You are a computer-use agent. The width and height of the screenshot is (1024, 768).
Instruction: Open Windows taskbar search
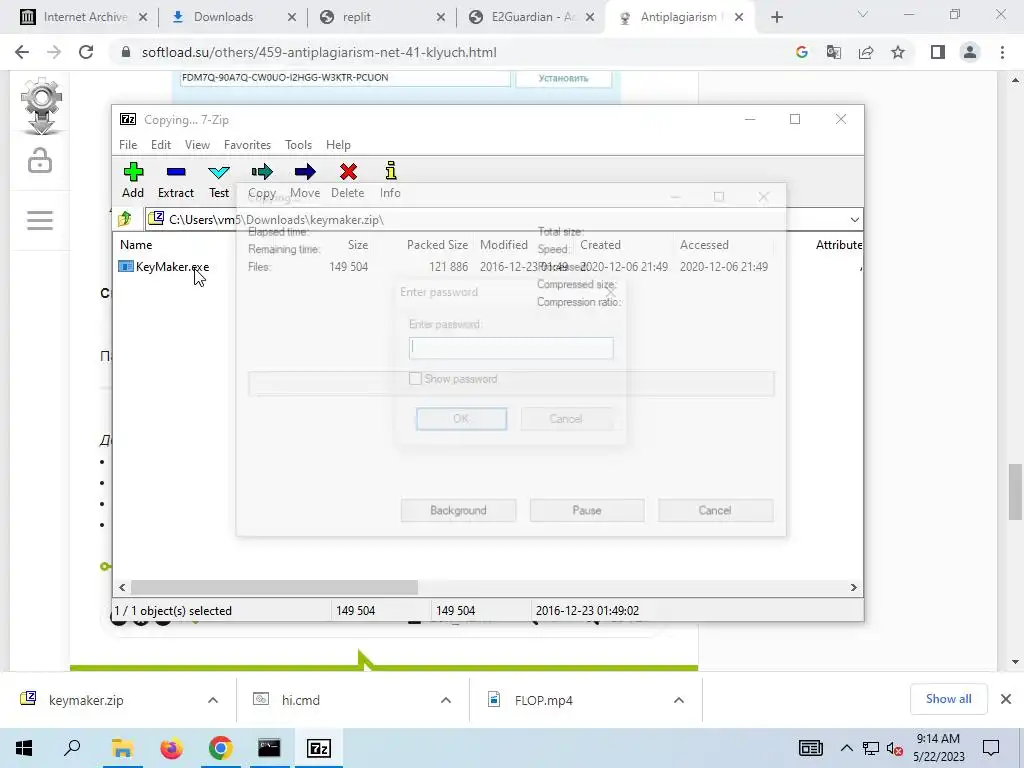tap(72, 748)
